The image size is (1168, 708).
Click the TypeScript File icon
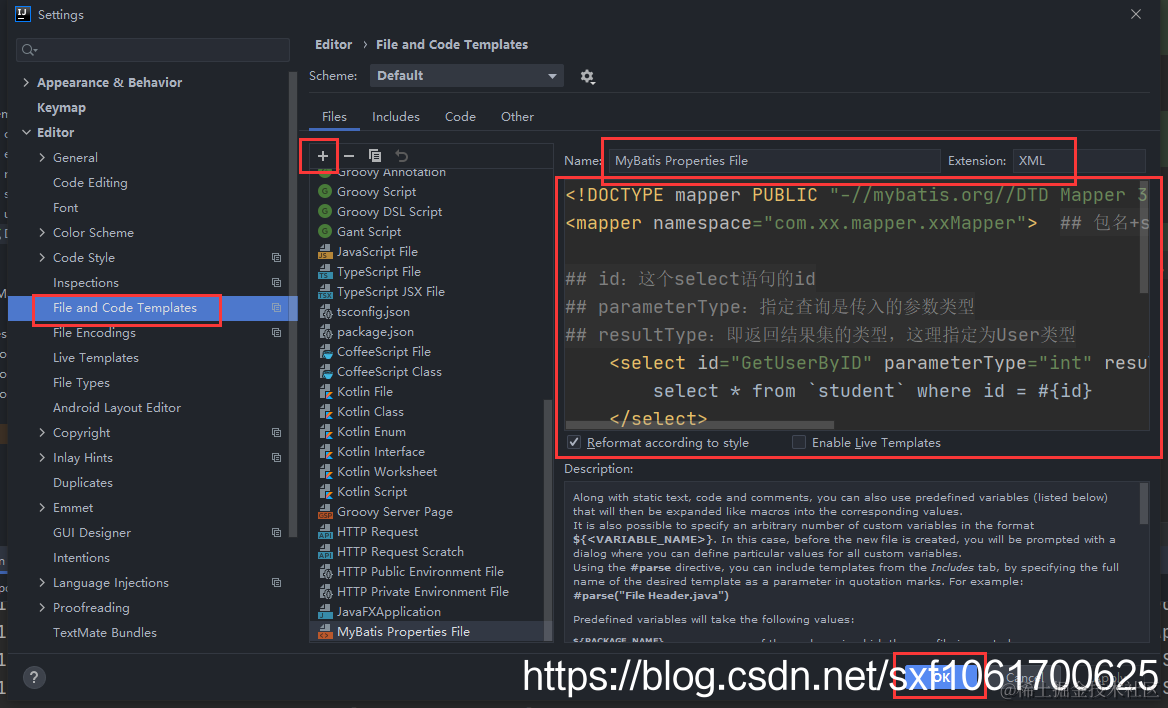click(325, 272)
